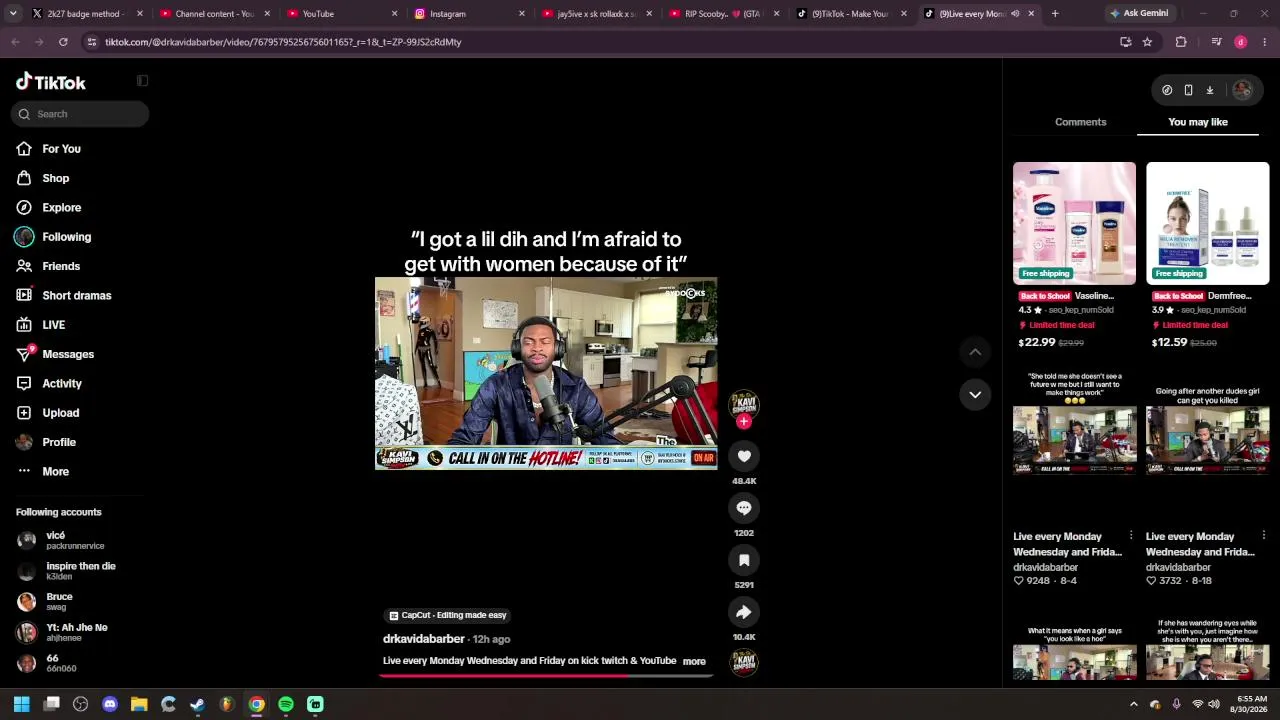Open Spotify from the taskbar

286,704
